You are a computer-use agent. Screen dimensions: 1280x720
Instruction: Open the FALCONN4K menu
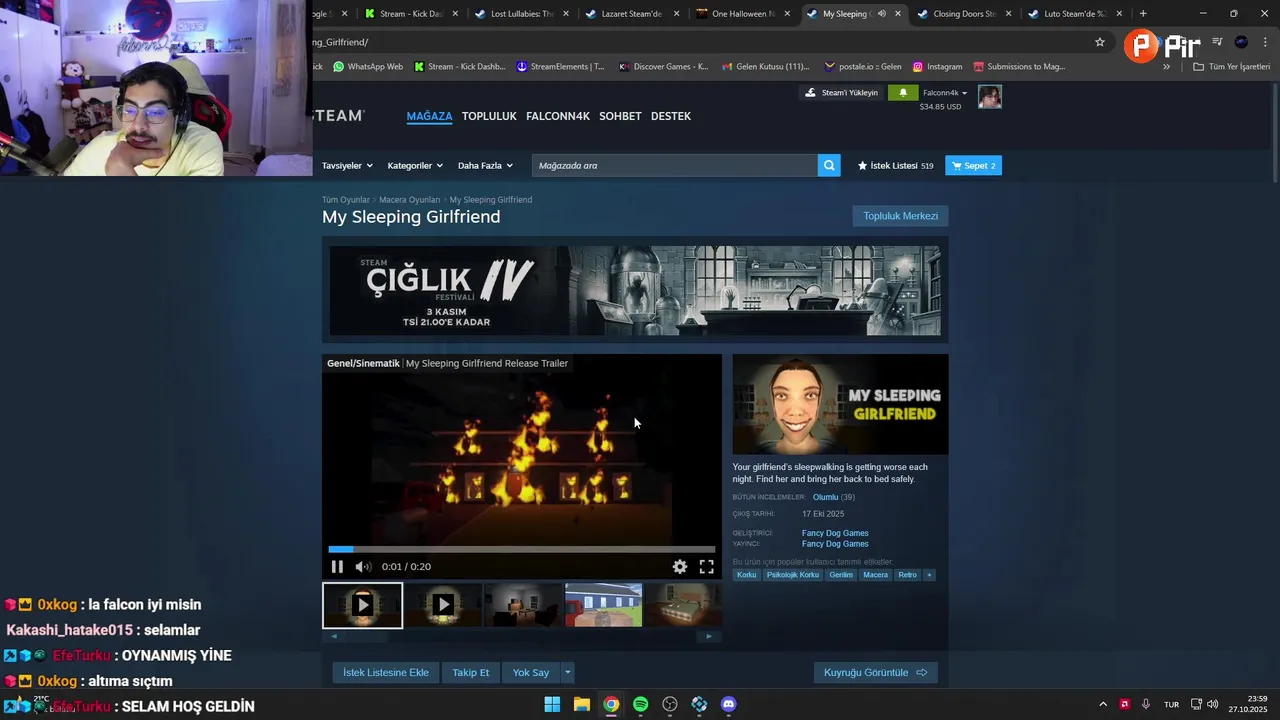[x=558, y=116]
